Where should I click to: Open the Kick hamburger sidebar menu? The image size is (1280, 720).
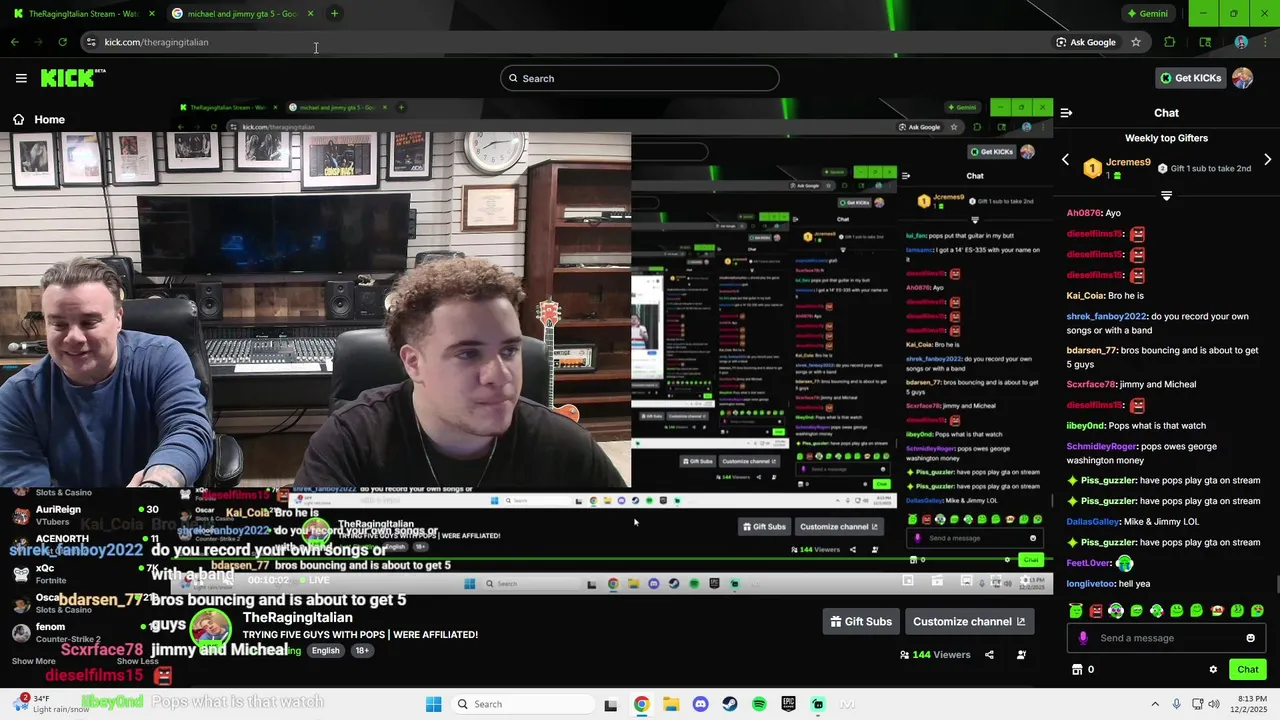tap(21, 78)
